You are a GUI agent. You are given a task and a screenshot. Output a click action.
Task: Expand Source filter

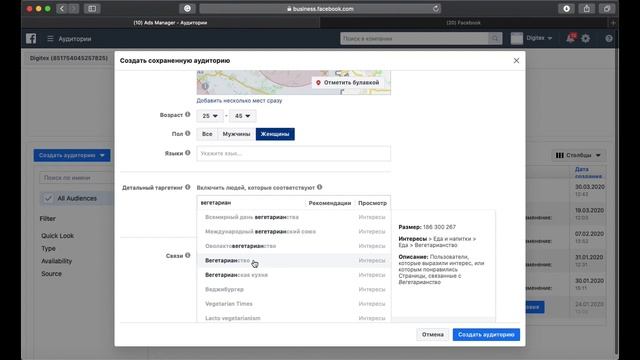(x=51, y=273)
